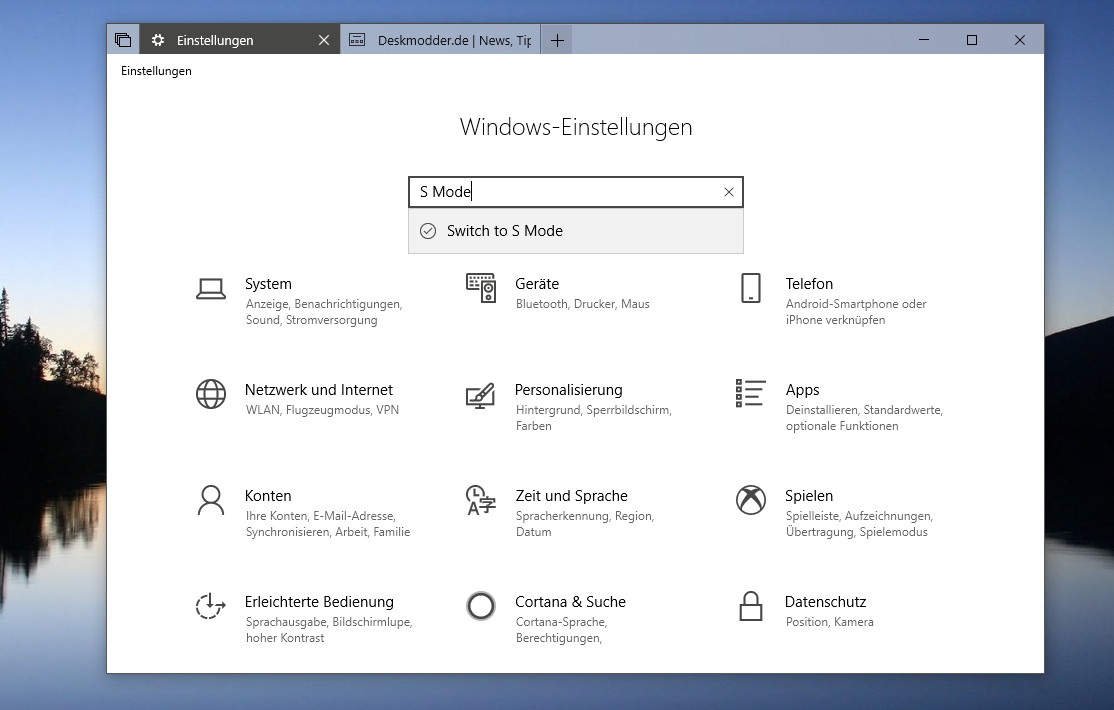The width and height of the screenshot is (1114, 710).
Task: Maximize the settings window
Action: click(x=972, y=40)
